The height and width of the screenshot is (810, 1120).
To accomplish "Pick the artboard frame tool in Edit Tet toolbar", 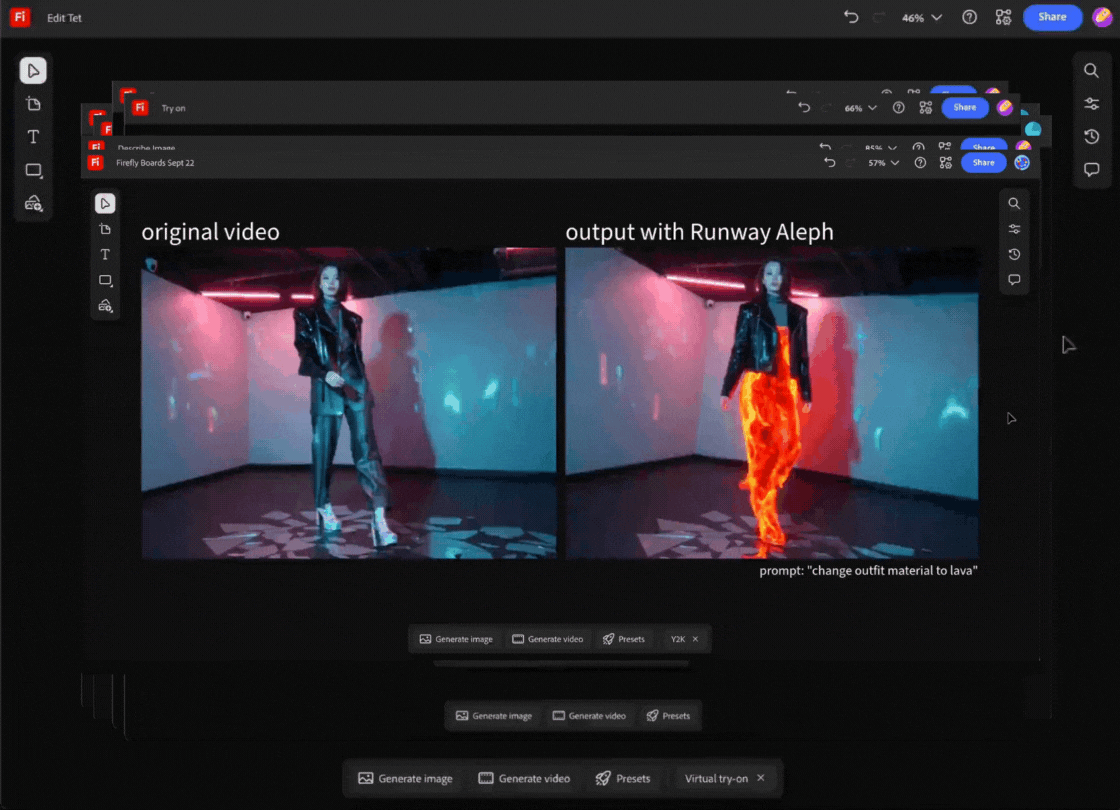I will coord(33,104).
